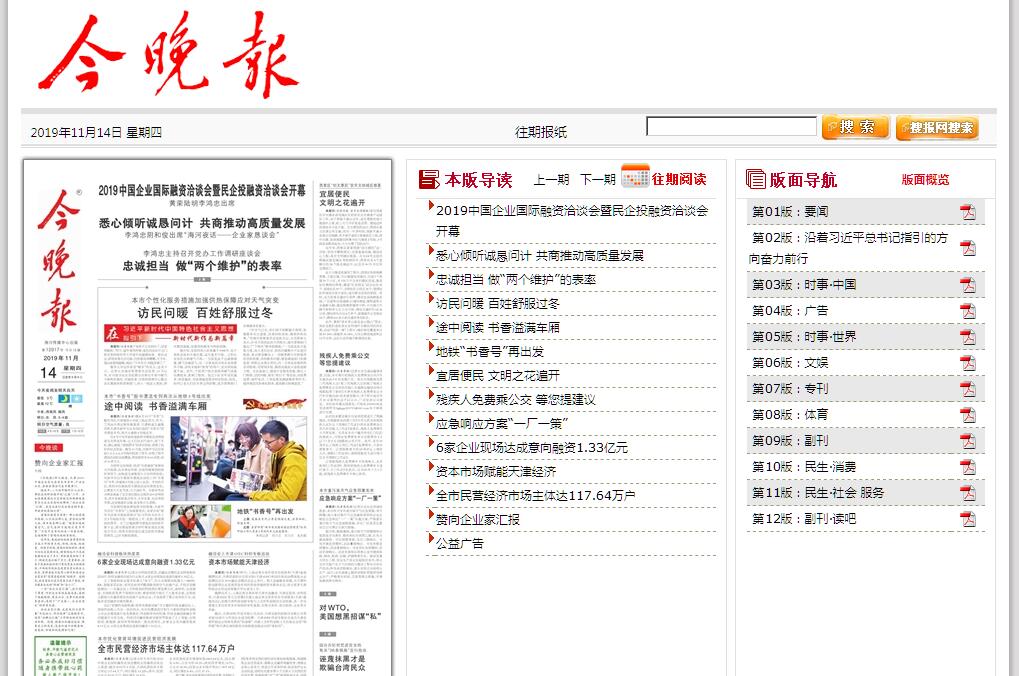Open the 版面概览 overview link
The height and width of the screenshot is (676, 1019).
pyautogui.click(x=925, y=180)
